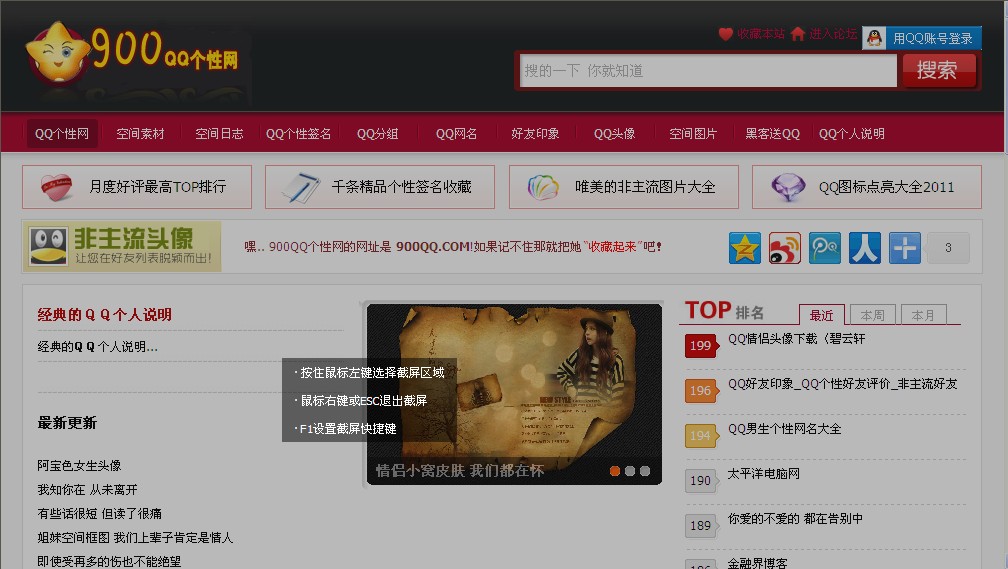Open 经典的ＱＱ个人说明... article link
Viewport: 1008px width, 569px height.
(x=98, y=347)
